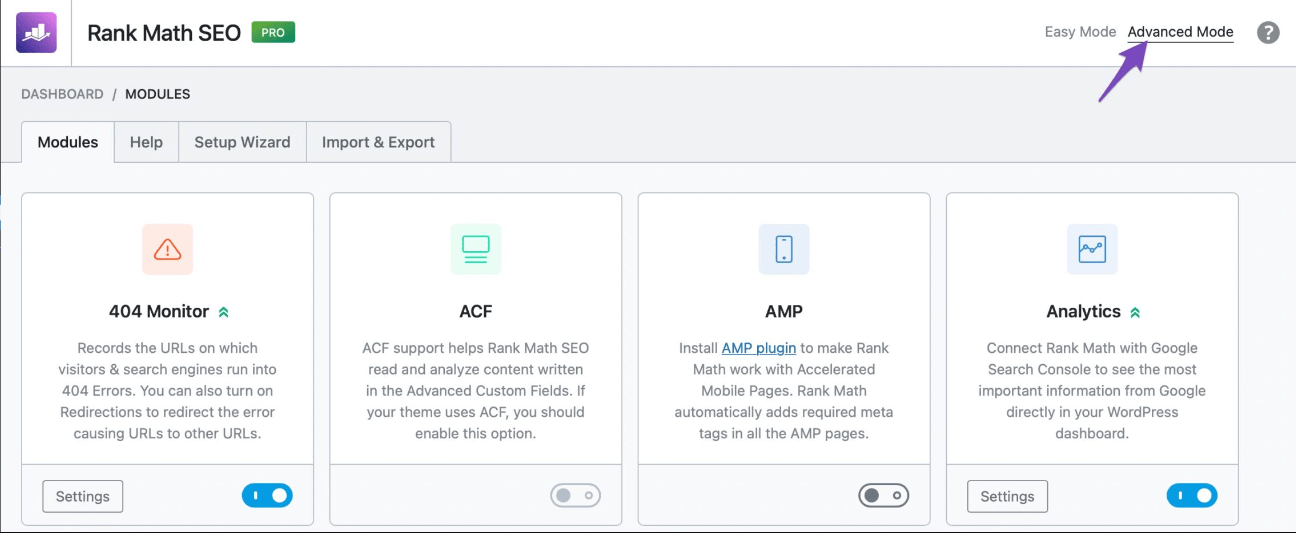Image resolution: width=1296 pixels, height=533 pixels.
Task: Switch to Easy Mode
Action: [1080, 32]
